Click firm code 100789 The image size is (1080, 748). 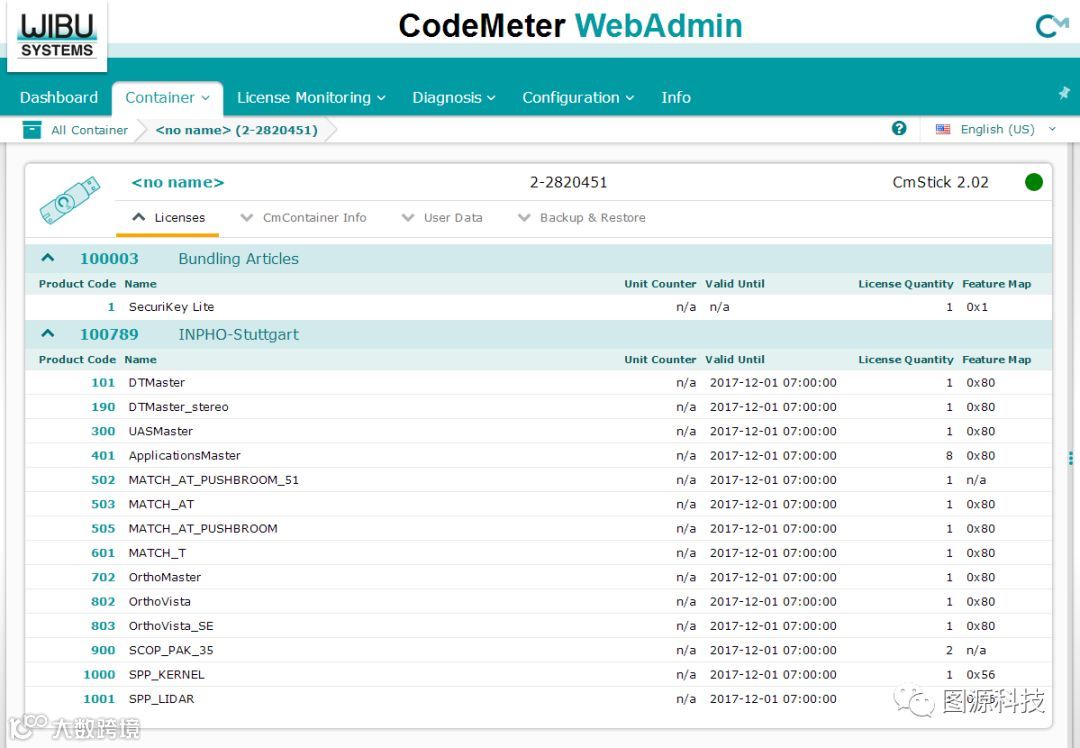[x=109, y=334]
